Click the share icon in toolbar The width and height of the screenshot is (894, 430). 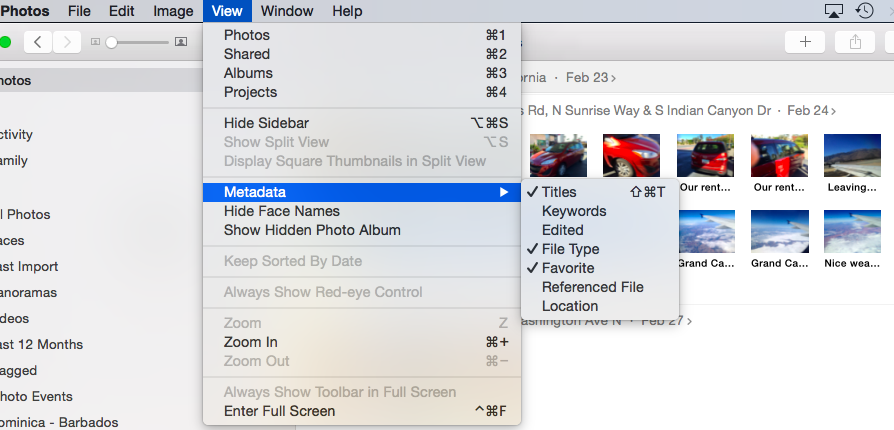point(855,42)
